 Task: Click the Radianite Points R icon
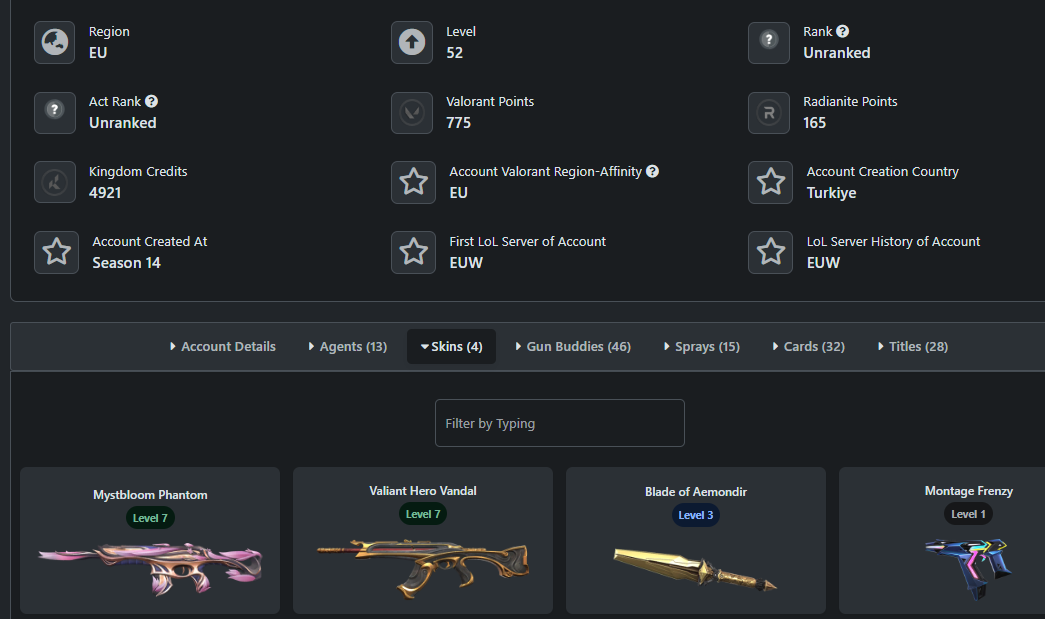(x=769, y=113)
